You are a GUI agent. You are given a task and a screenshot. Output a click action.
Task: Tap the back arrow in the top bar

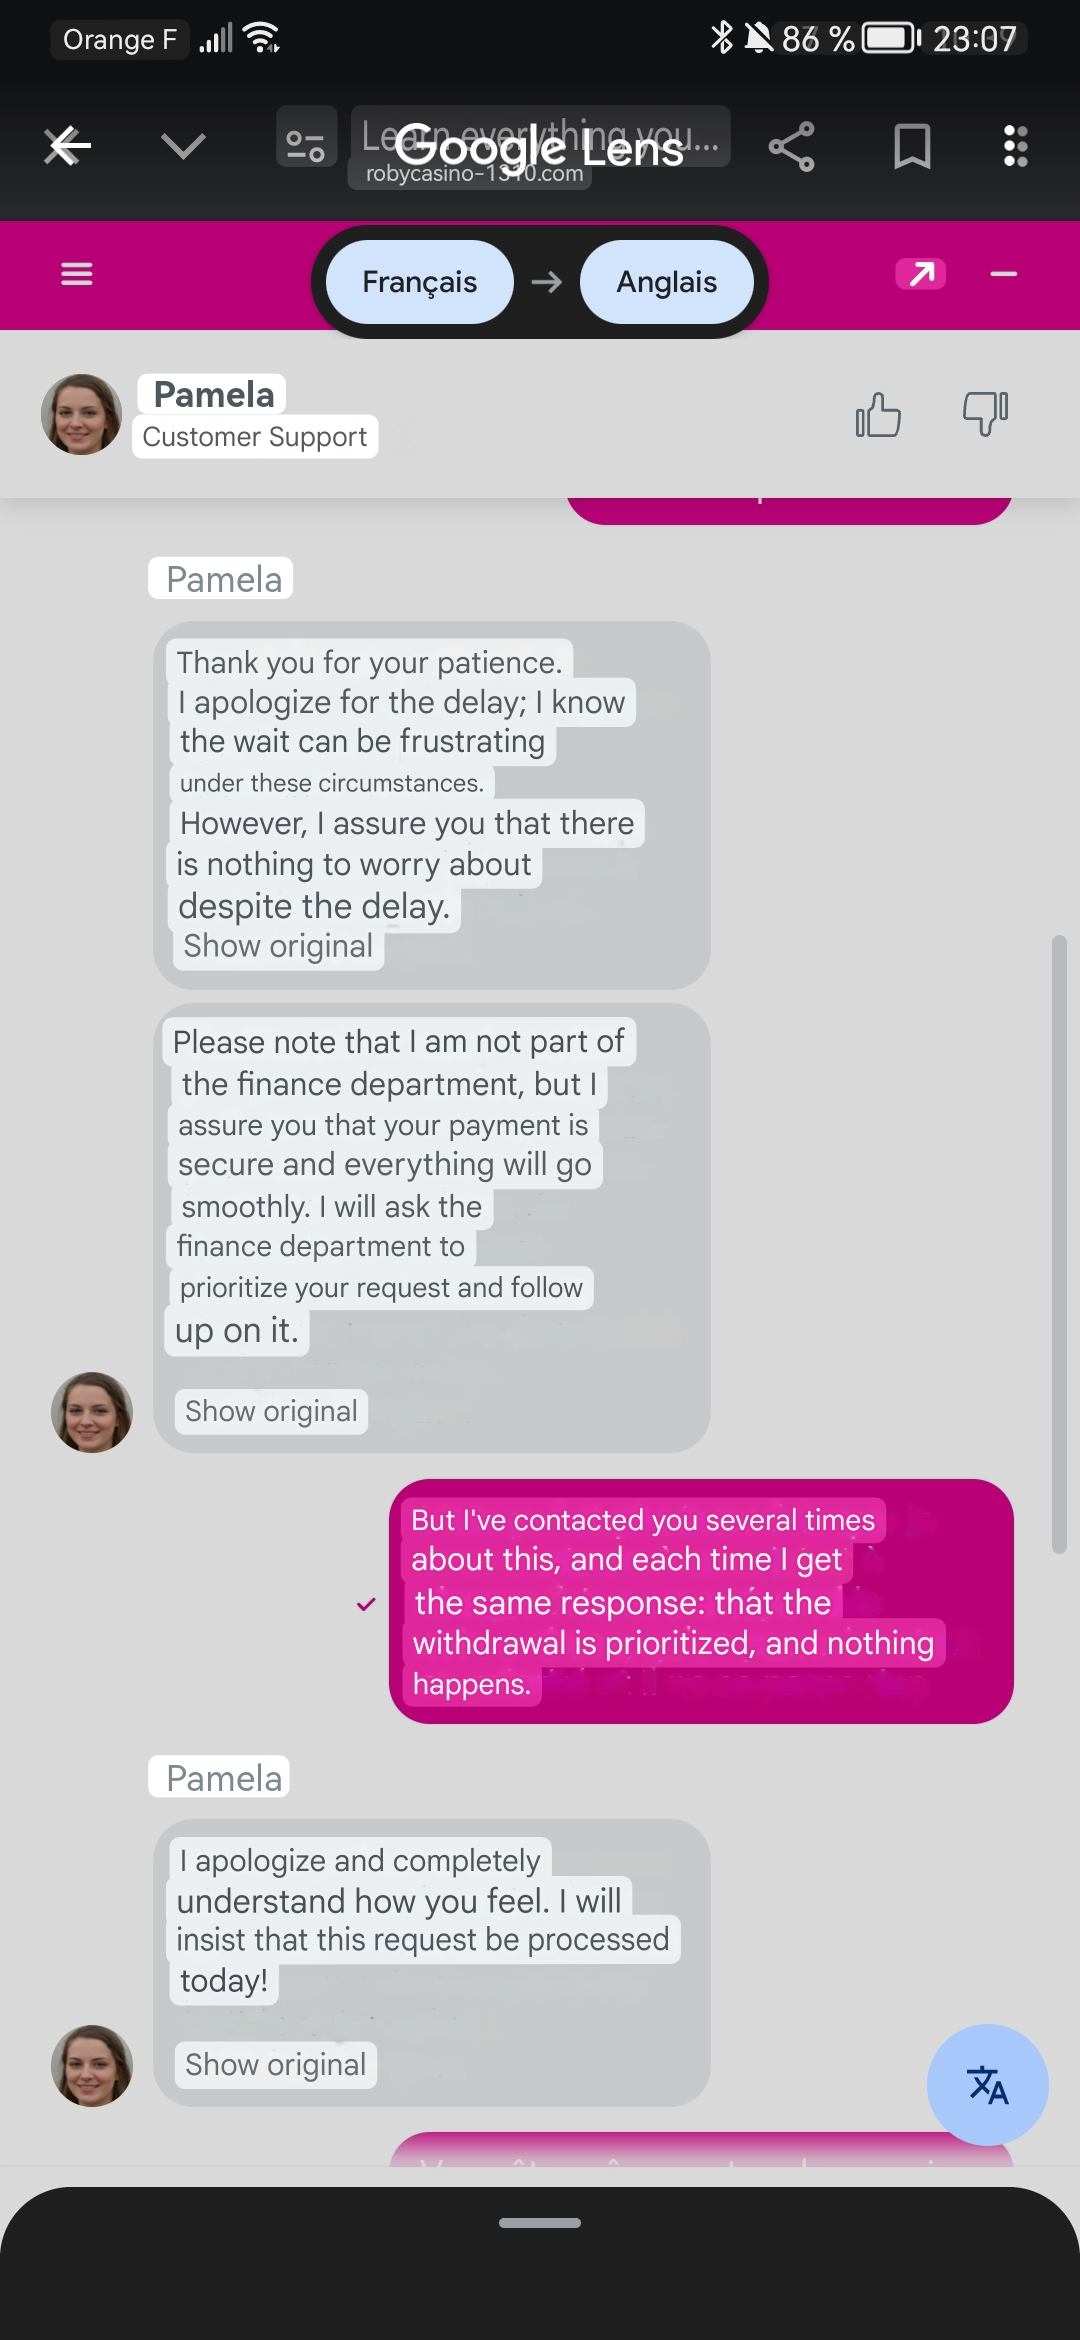[68, 147]
